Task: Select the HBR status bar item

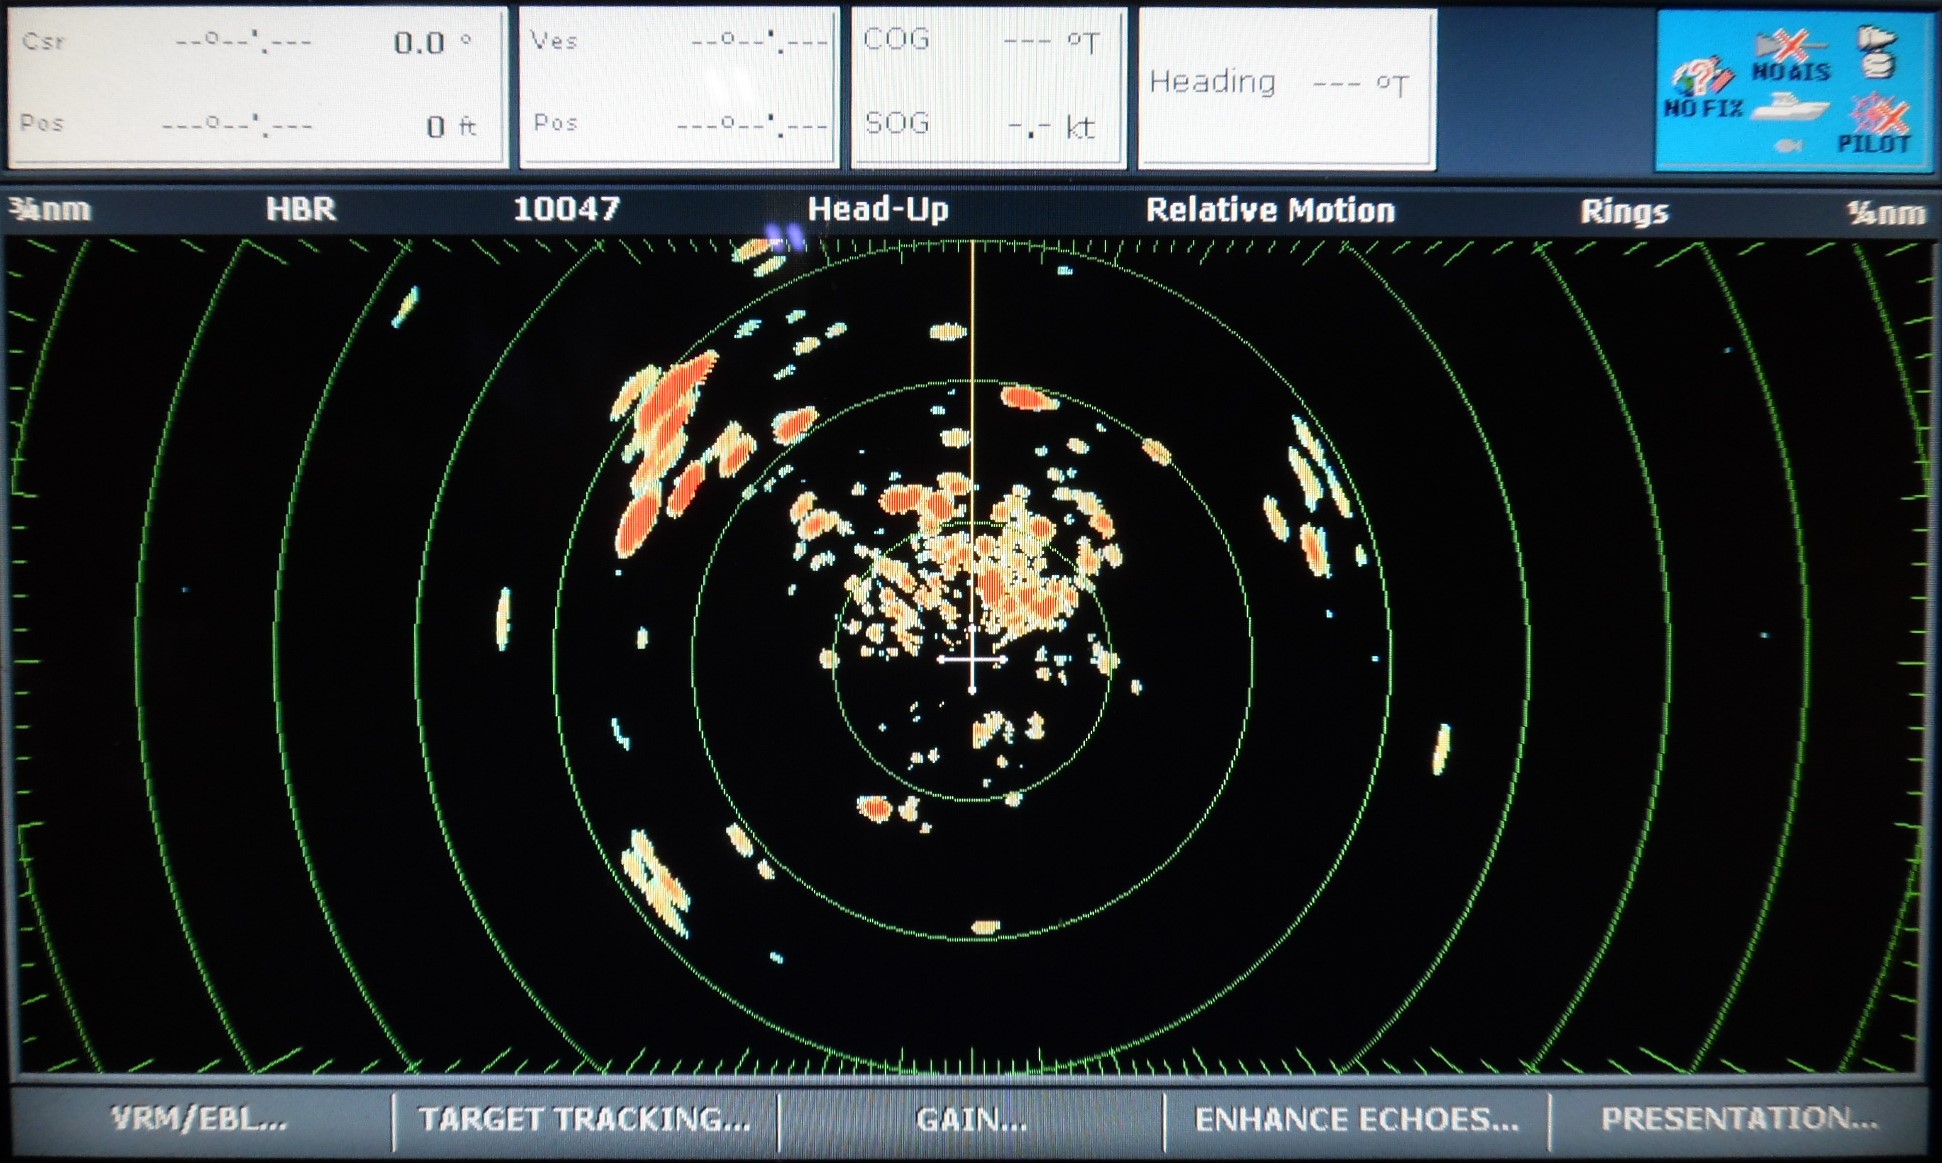Action: point(300,209)
